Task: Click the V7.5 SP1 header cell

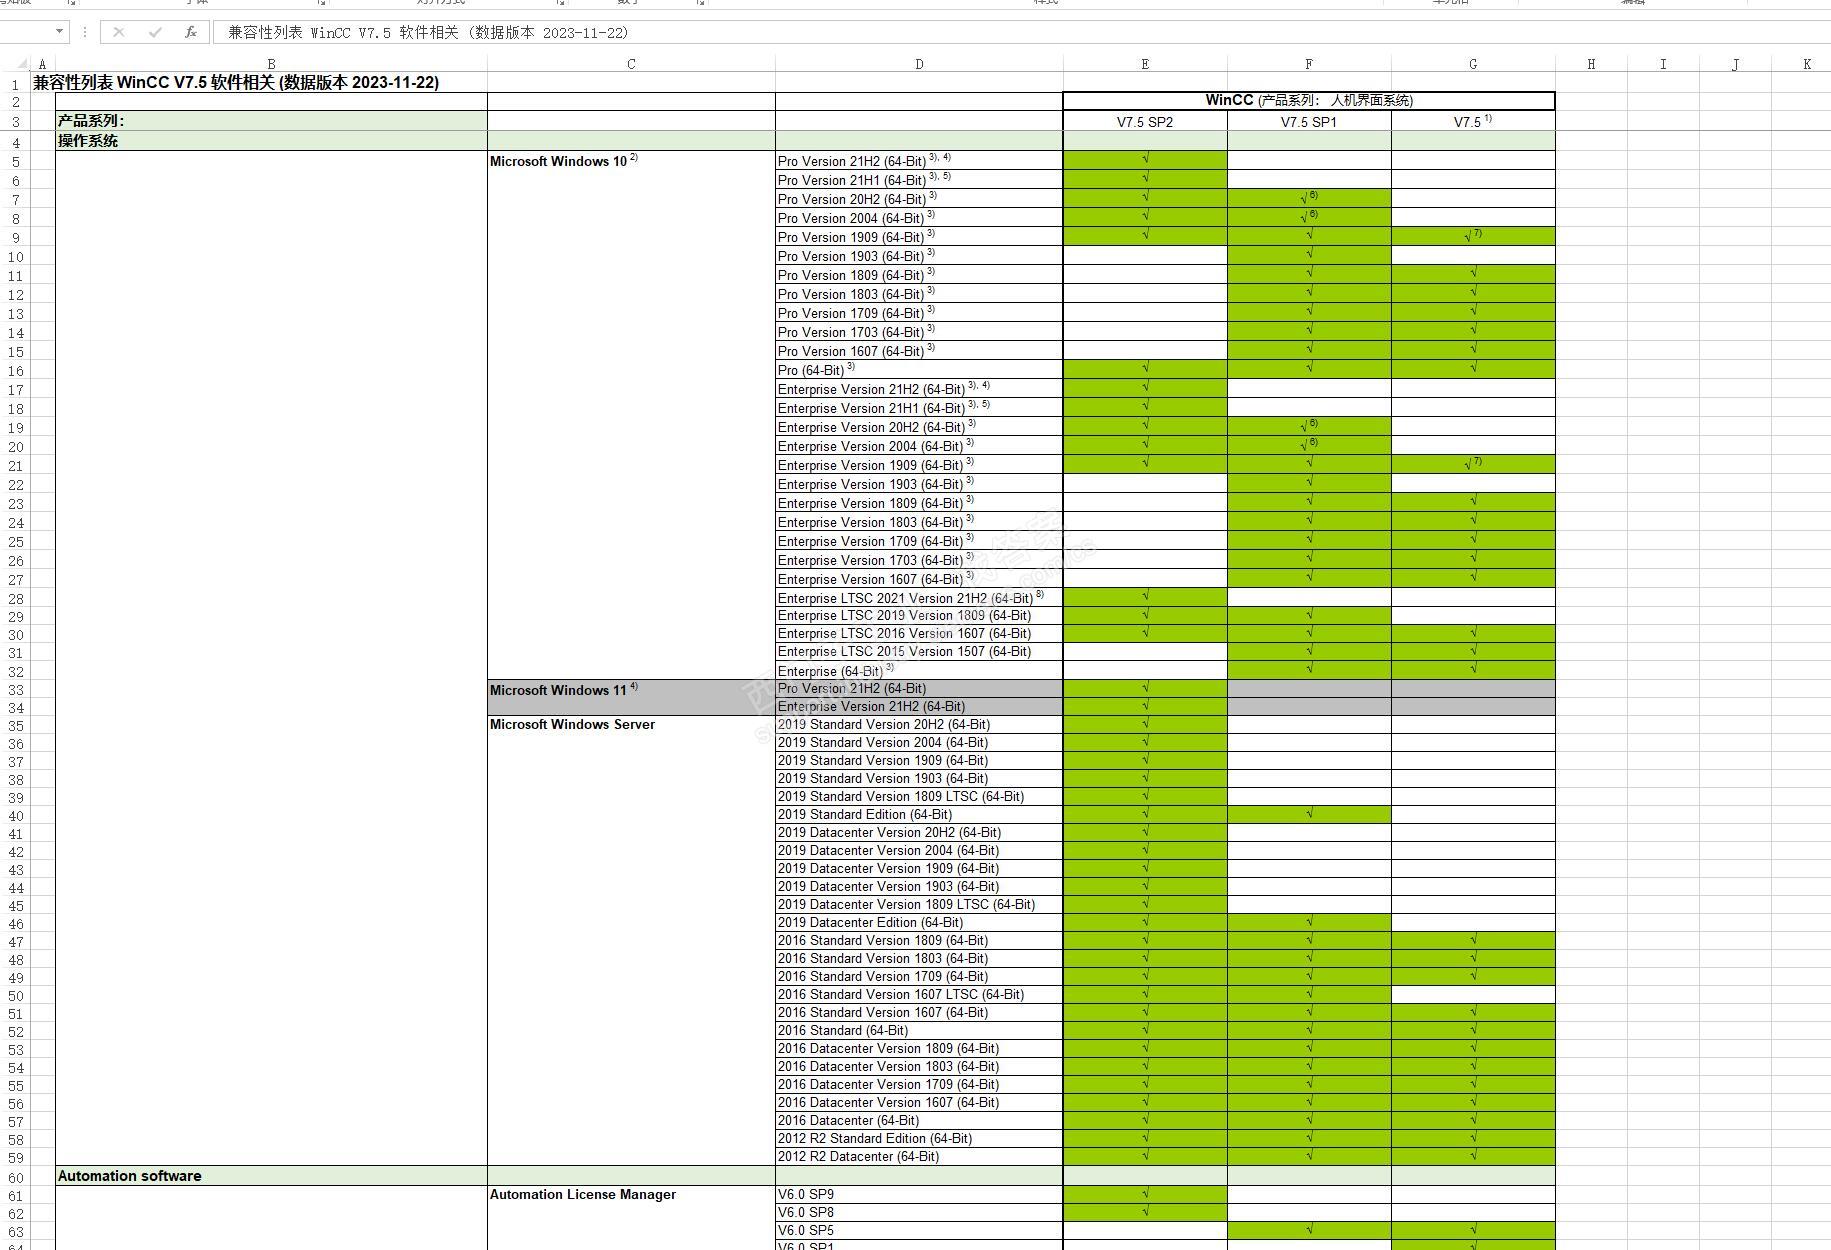Action: click(1309, 122)
